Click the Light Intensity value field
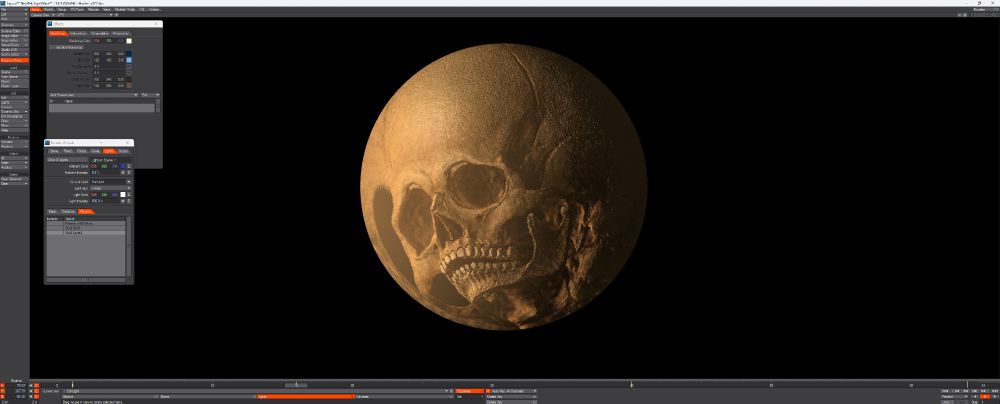This screenshot has height=404, width=1000. [105, 200]
